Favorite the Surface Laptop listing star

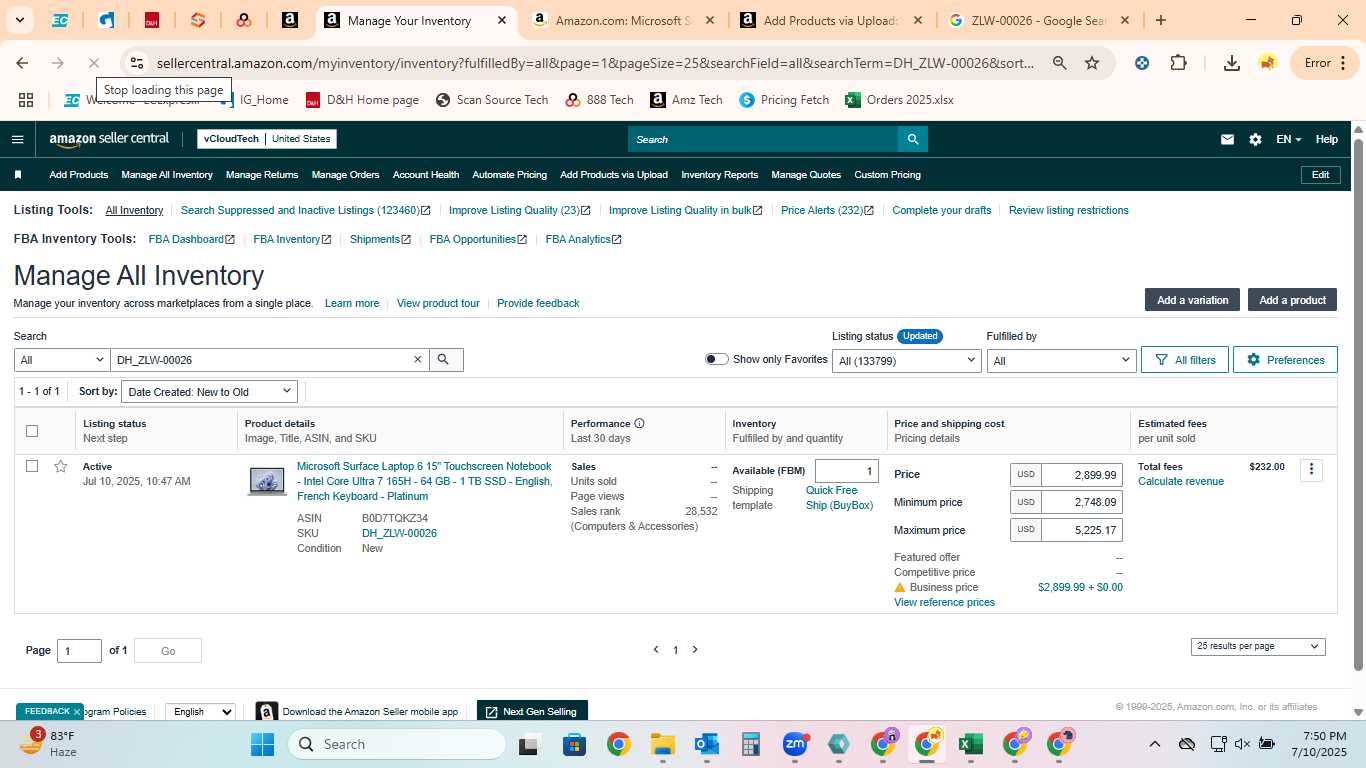coord(60,467)
